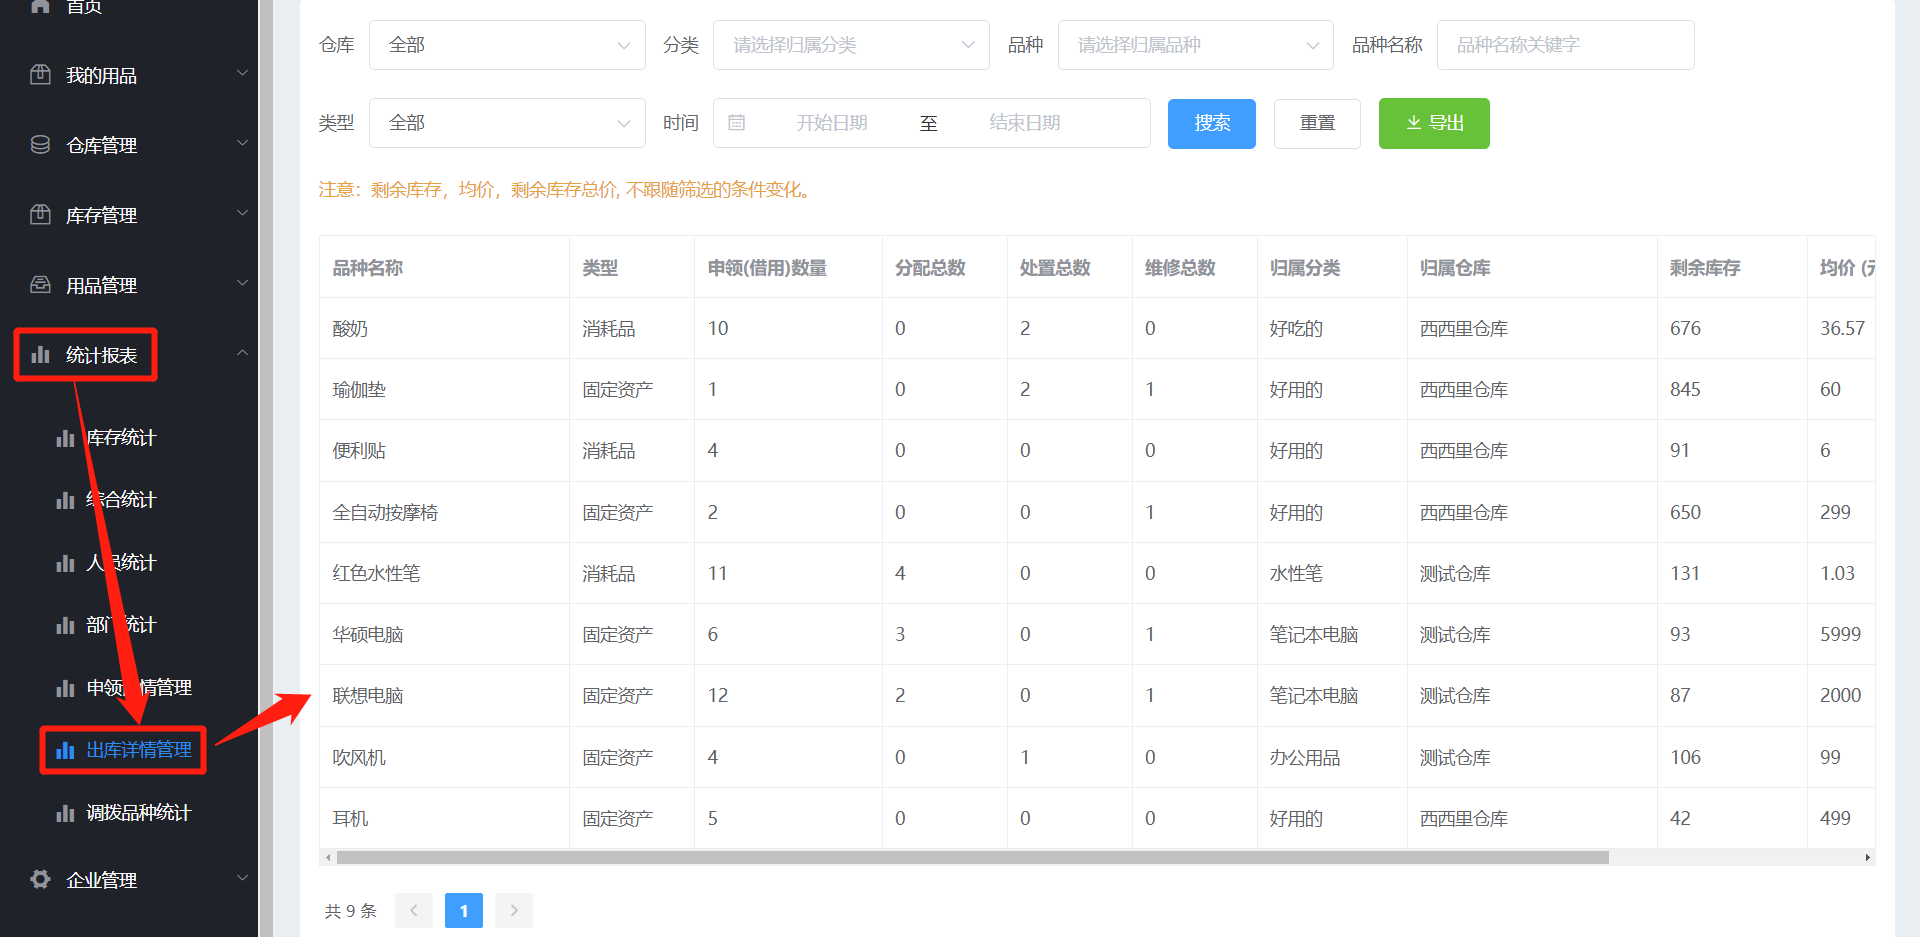This screenshot has height=937, width=1920.
Task: Expand the 企业管理 menu chevron
Action: click(x=242, y=878)
